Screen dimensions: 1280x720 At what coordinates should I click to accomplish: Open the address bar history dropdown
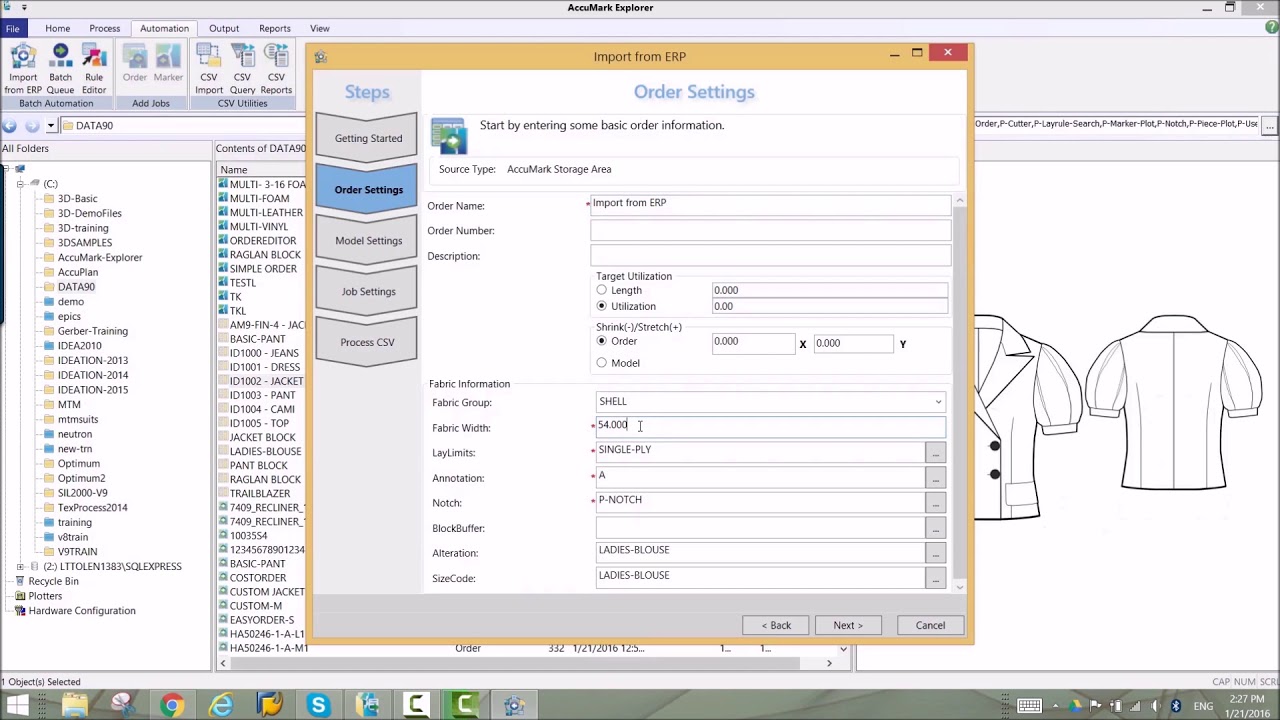[50, 126]
